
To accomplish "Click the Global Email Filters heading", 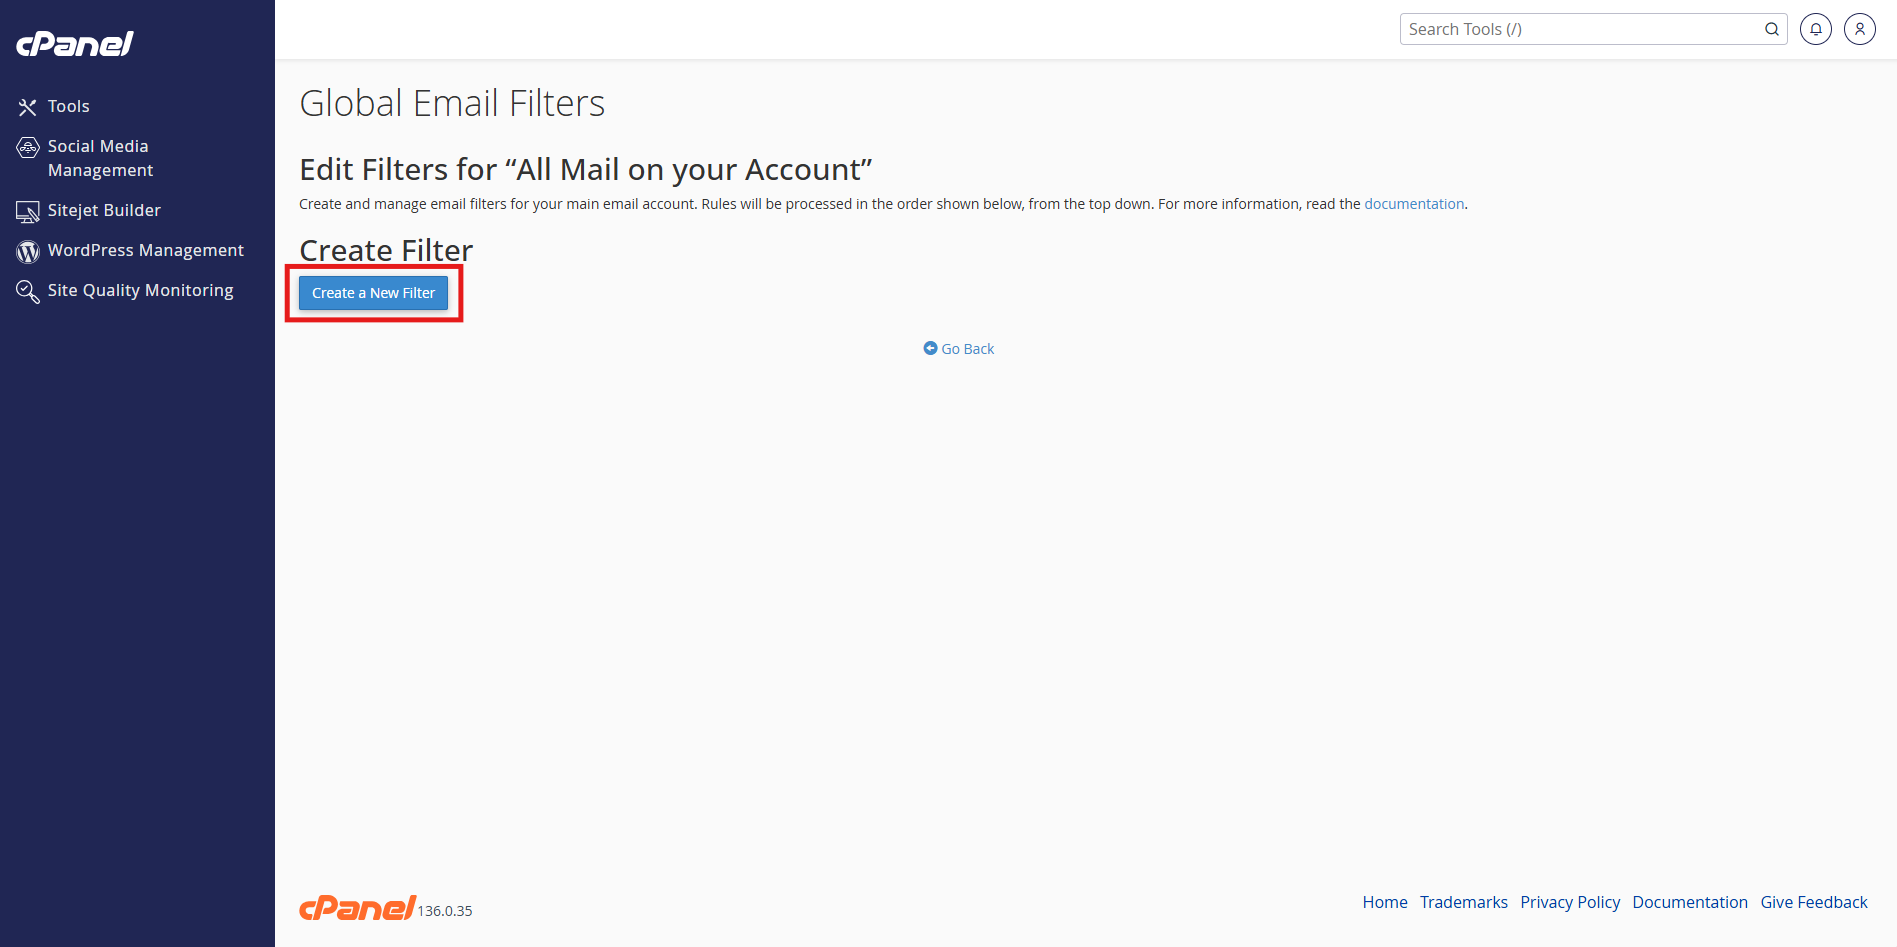I will coord(452,103).
